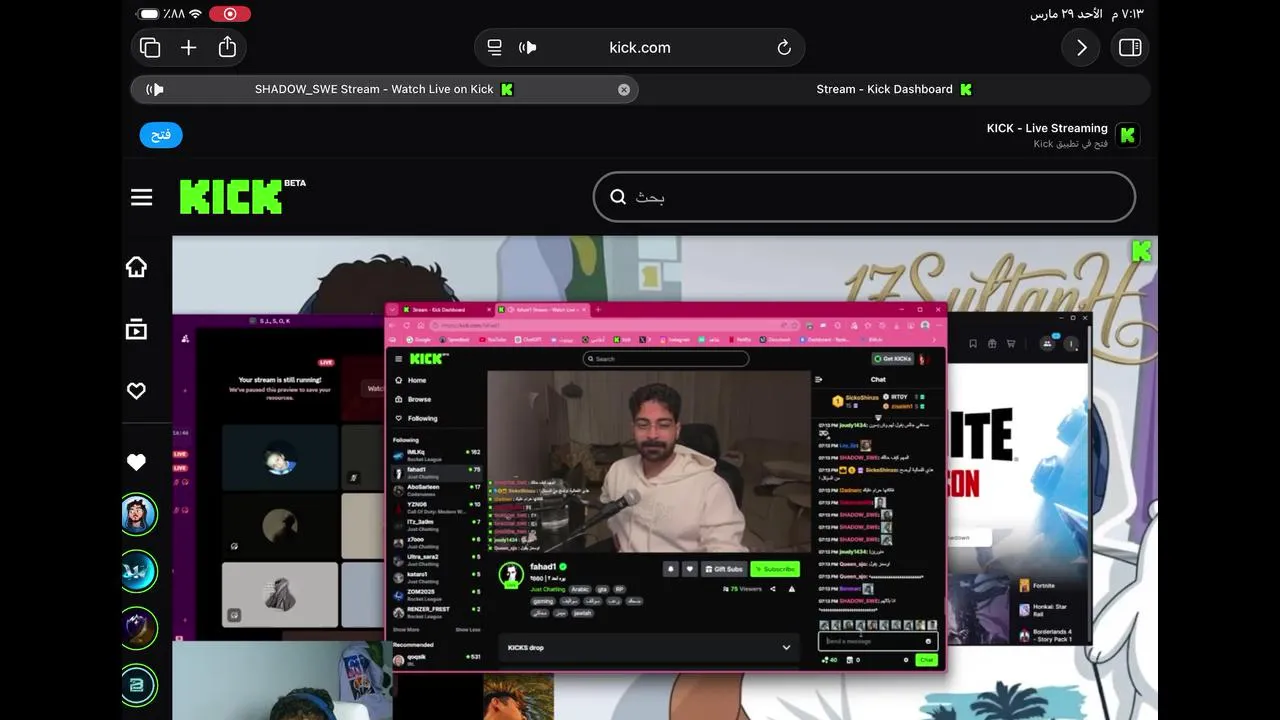Open the blue number-2 channel avatar

[x=139, y=685]
